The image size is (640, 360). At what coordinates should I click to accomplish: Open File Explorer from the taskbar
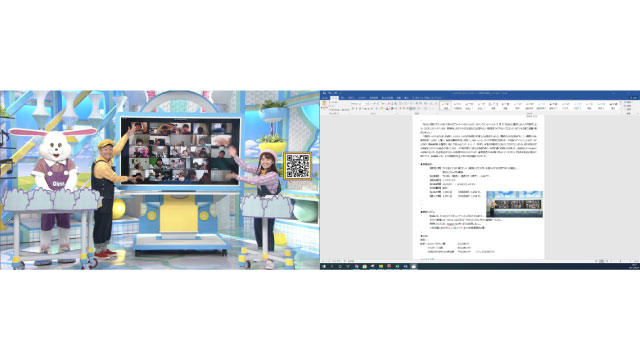coord(381,266)
